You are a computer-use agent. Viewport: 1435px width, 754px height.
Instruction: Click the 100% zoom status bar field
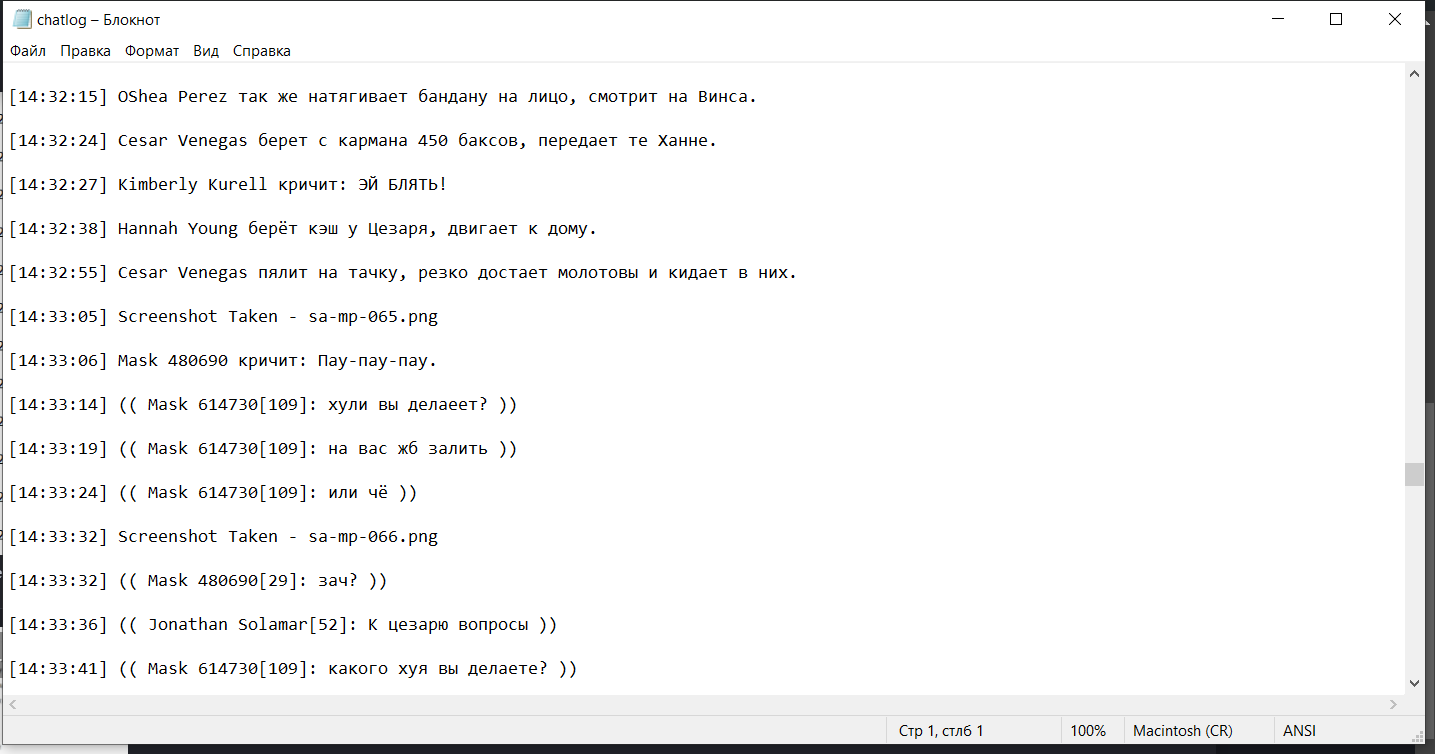(1088, 731)
